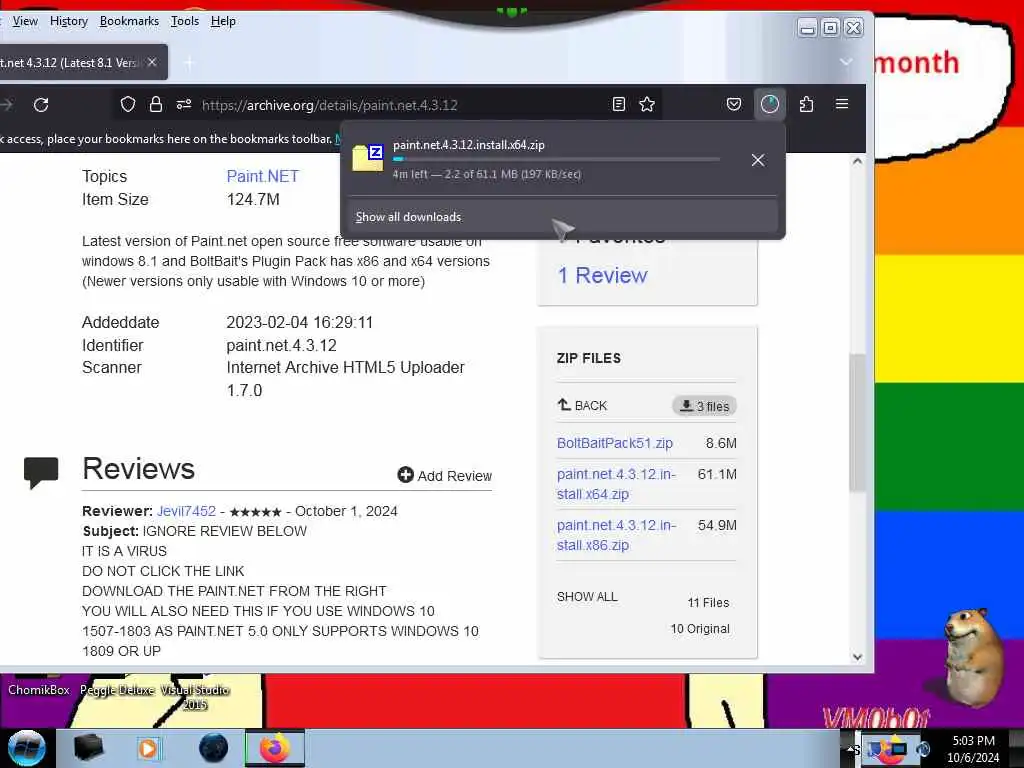
Task: Open the Visual Studio 2015 desktop shortcut
Action: tap(195, 697)
